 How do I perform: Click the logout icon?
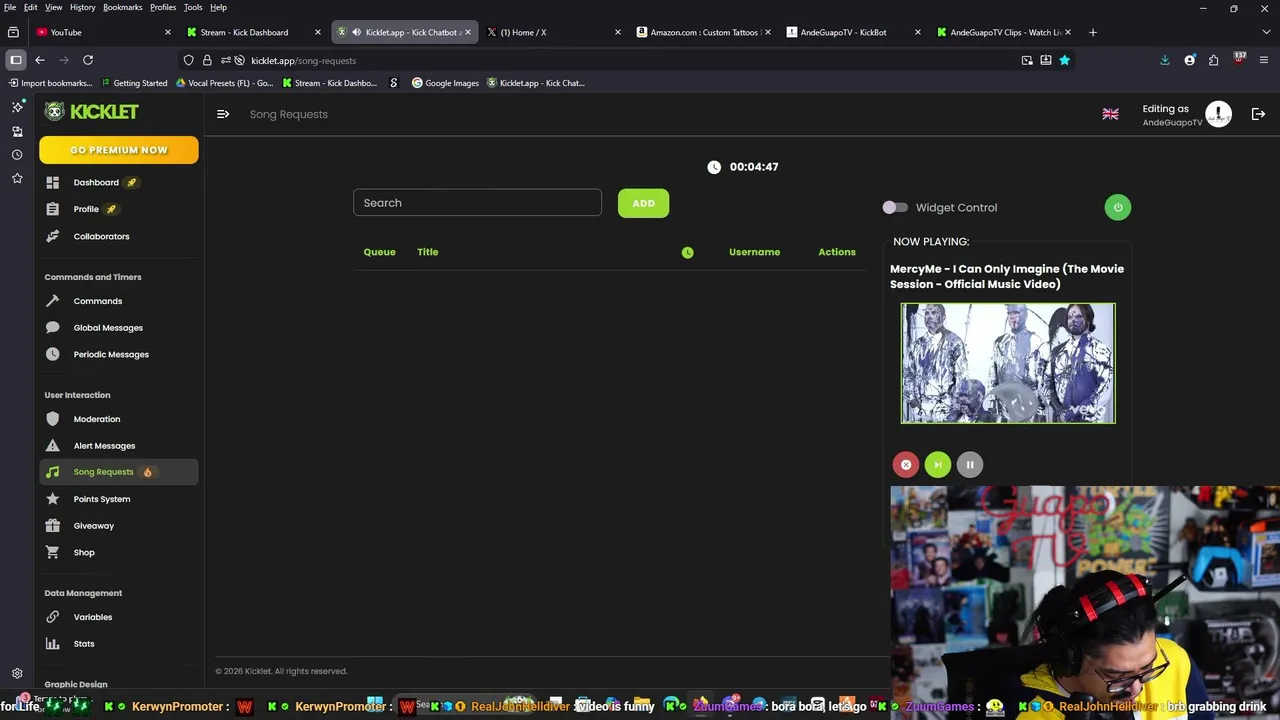(x=1259, y=114)
